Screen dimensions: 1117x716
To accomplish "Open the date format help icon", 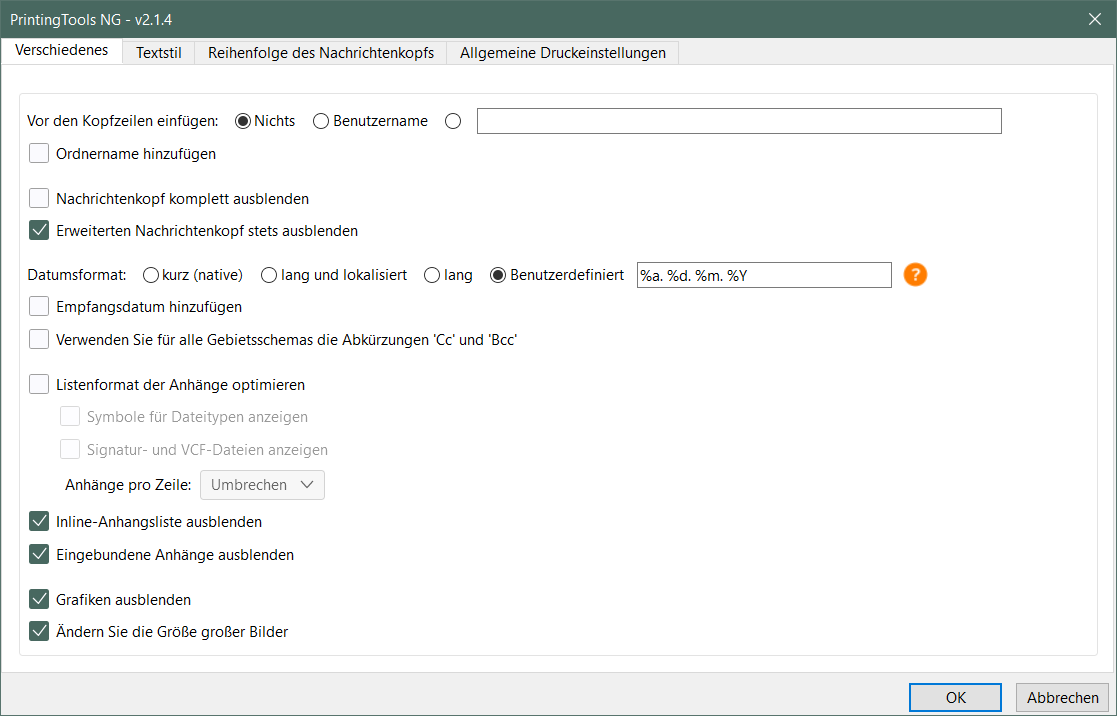I will pyautogui.click(x=915, y=274).
